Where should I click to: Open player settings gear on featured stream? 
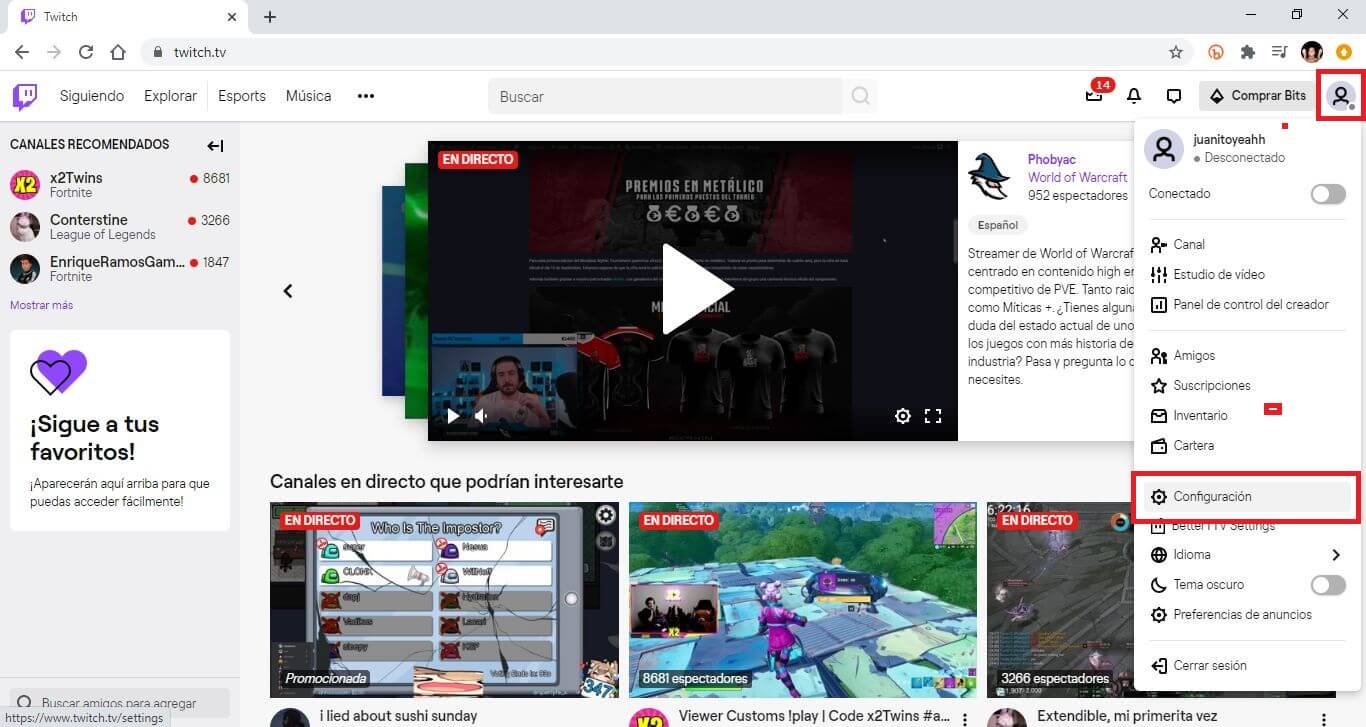click(x=903, y=416)
